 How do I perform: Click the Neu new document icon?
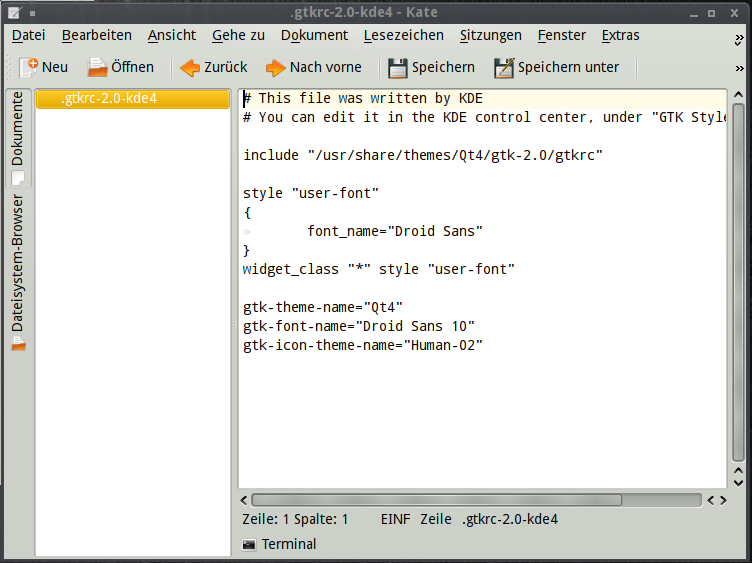(x=28, y=67)
